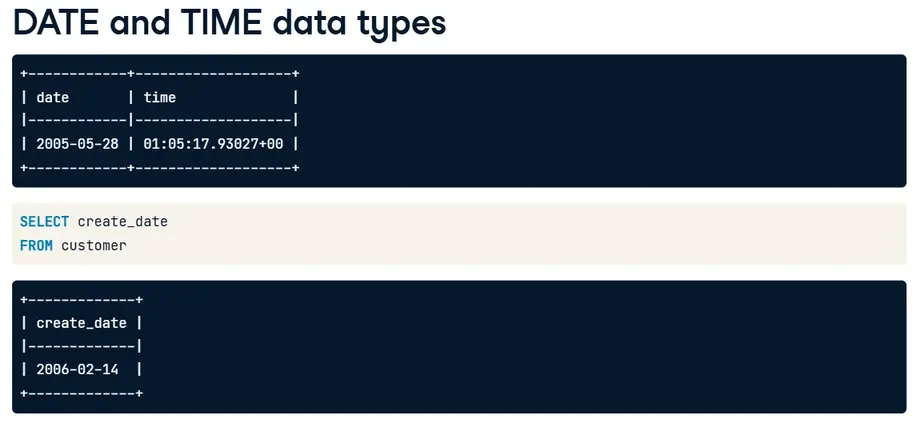Select the "time" column header
917x423 pixels.
(160, 97)
